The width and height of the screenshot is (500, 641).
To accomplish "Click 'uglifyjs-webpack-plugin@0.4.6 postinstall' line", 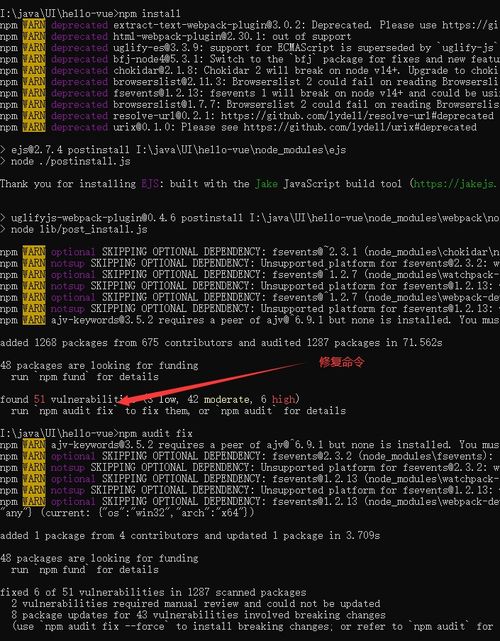I will click(250, 218).
